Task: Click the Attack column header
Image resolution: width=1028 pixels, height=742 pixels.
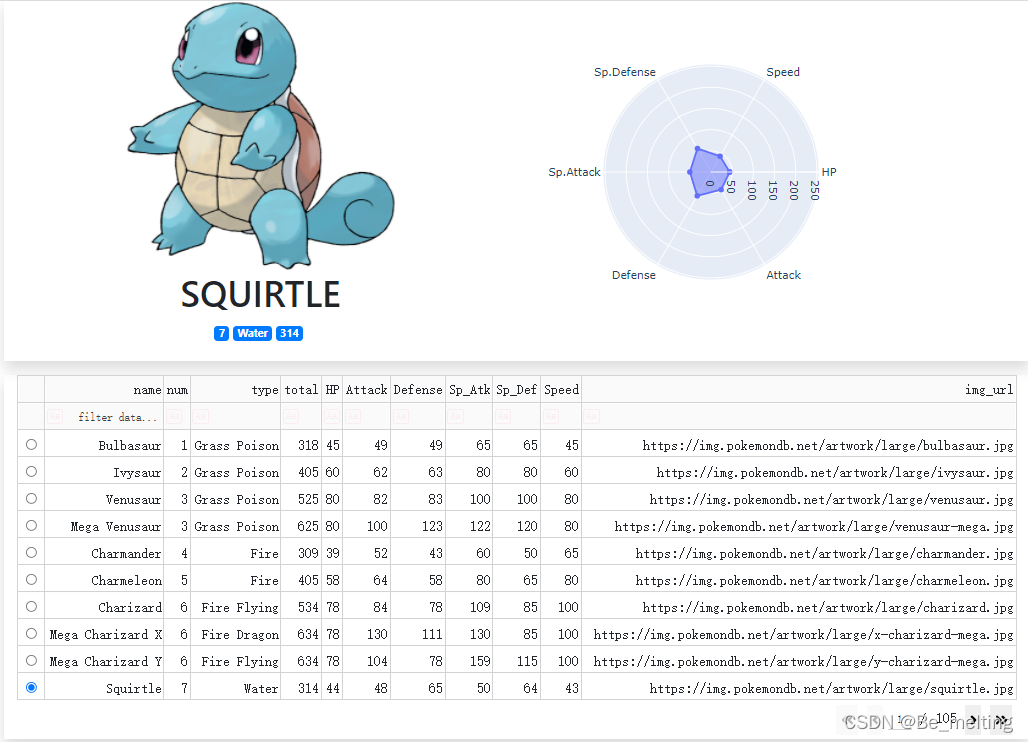Action: point(366,389)
